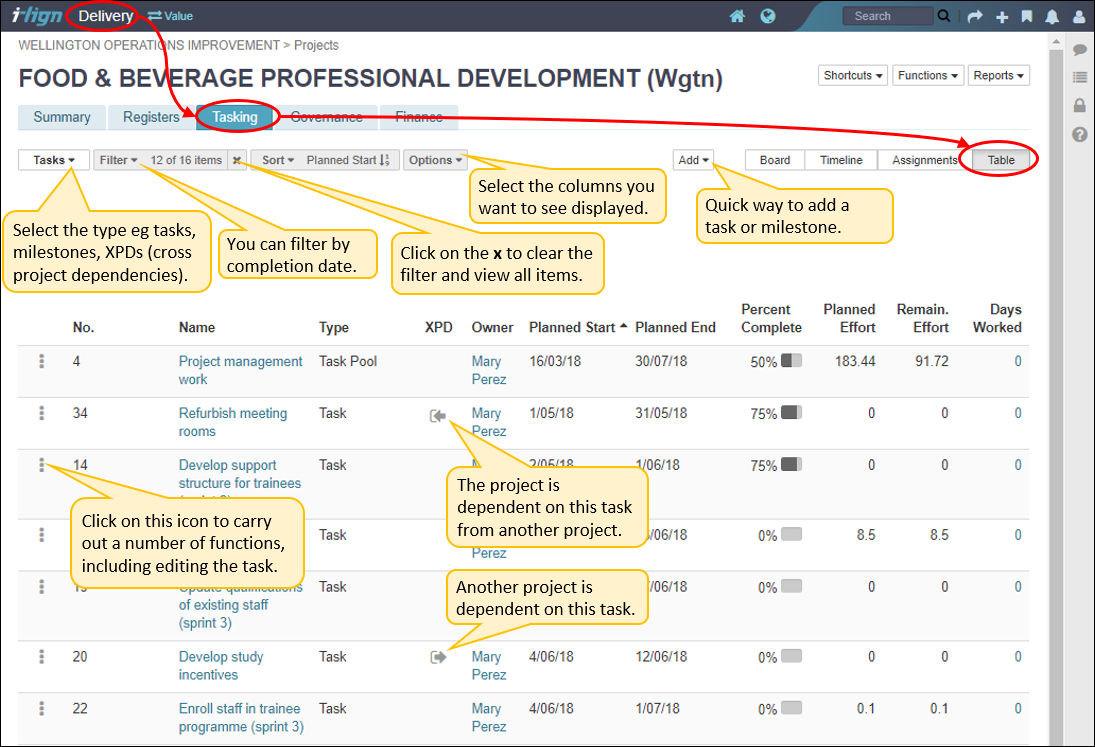This screenshot has width=1095, height=747.
Task: Switch to Table view
Action: tap(1001, 160)
